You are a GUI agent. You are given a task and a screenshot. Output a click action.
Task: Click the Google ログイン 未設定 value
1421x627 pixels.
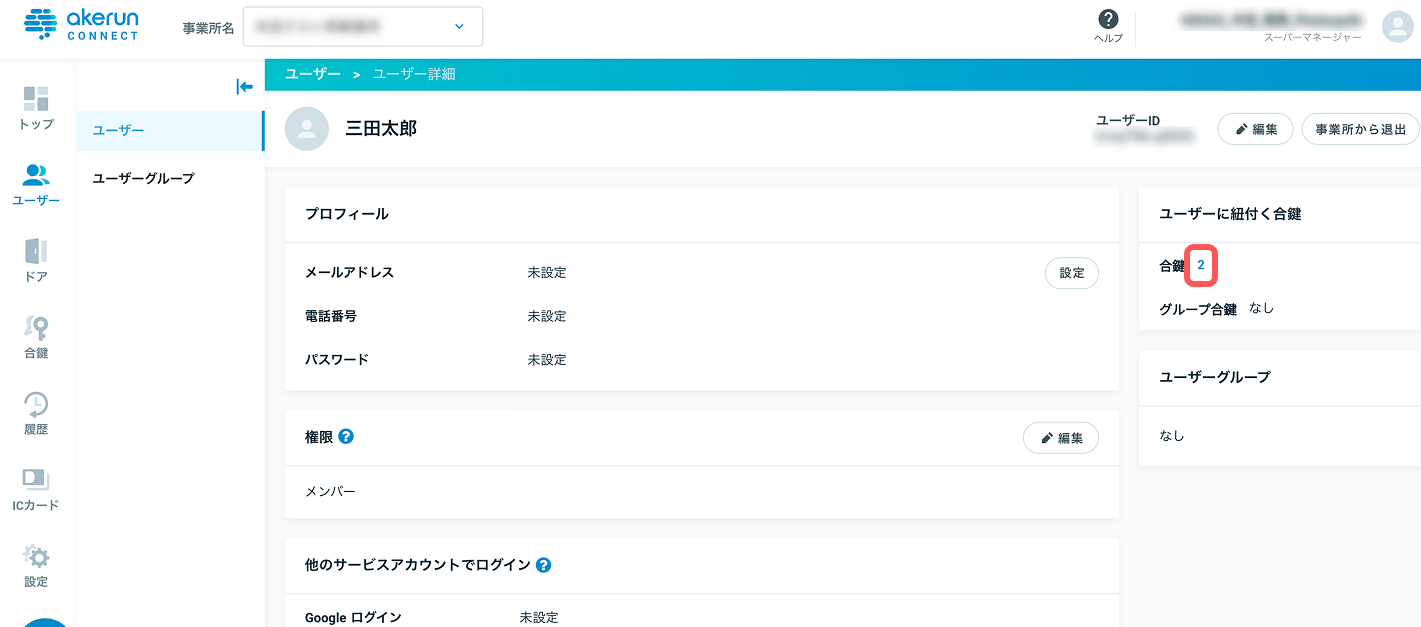539,618
